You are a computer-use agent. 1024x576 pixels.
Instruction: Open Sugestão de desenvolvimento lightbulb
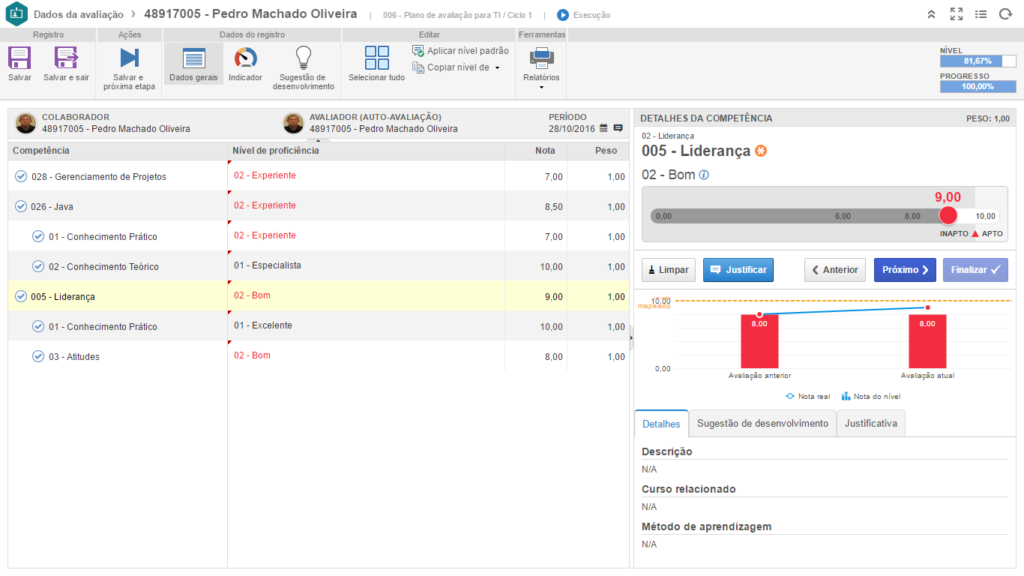pyautogui.click(x=303, y=58)
